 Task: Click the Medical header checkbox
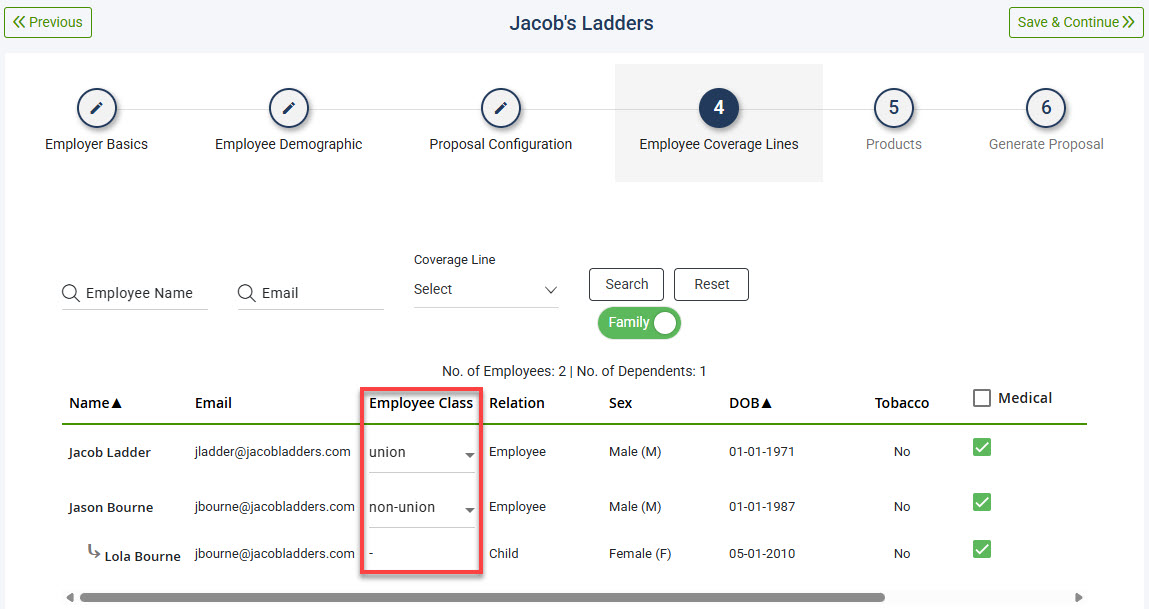pyautogui.click(x=981, y=397)
